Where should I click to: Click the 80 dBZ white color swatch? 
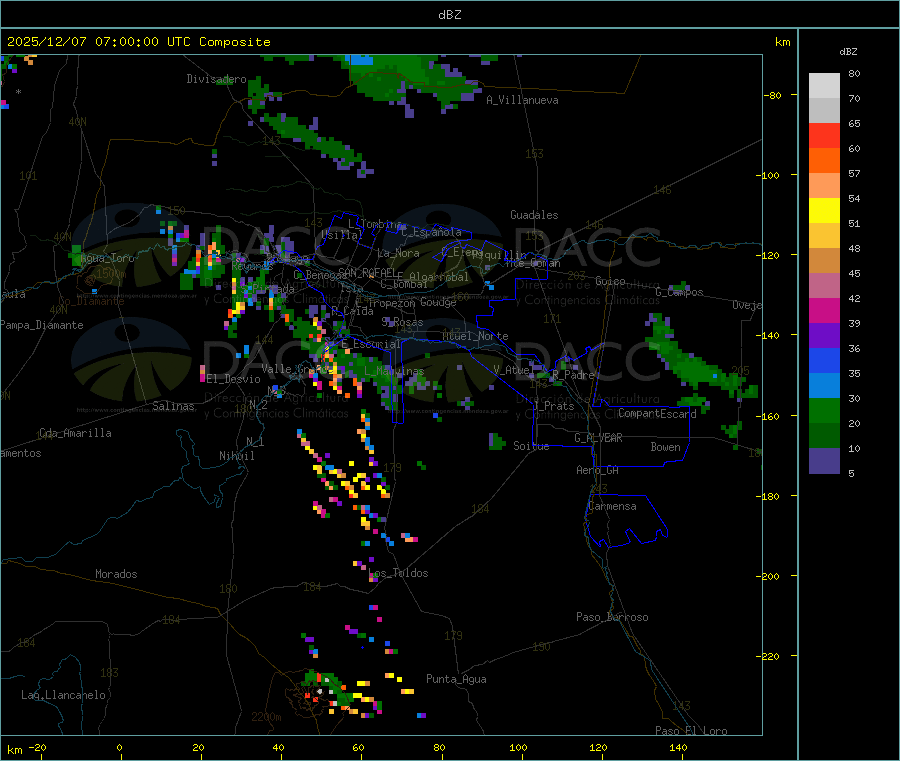[x=824, y=86]
